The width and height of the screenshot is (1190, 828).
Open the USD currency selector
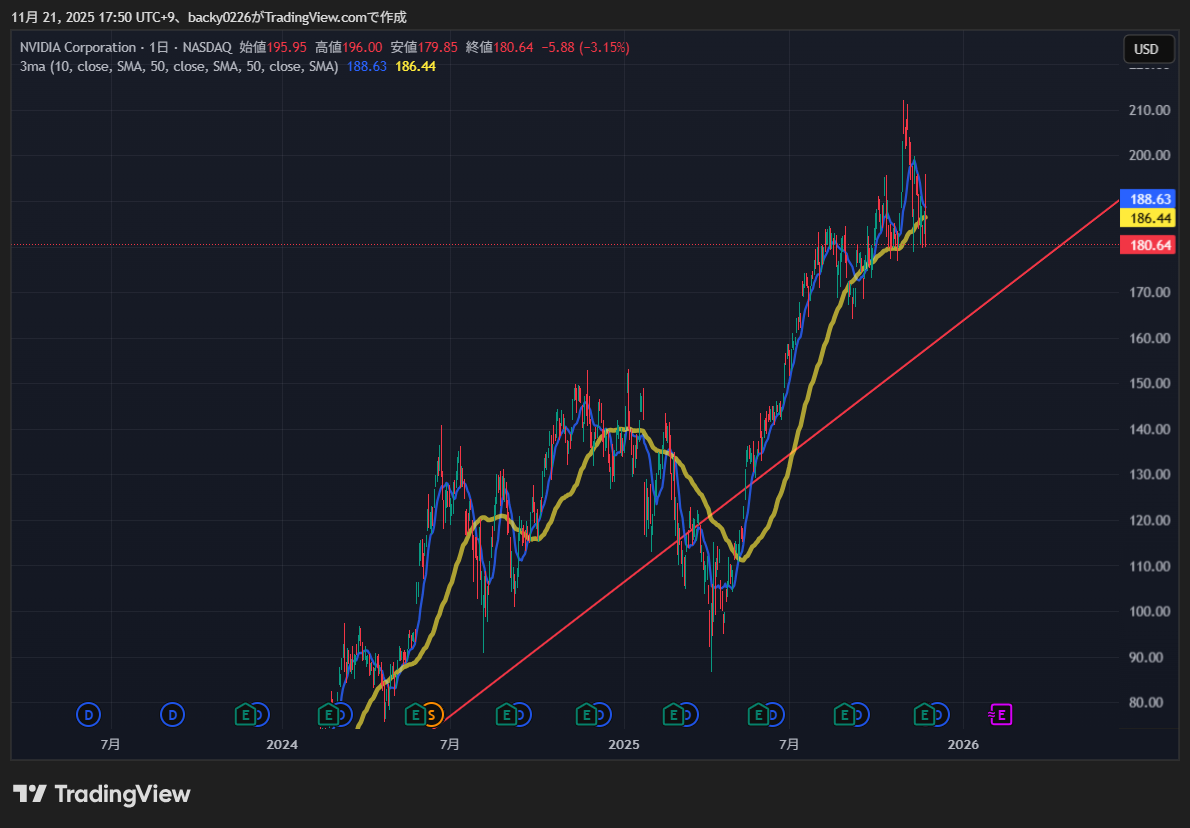pyautogui.click(x=1146, y=49)
